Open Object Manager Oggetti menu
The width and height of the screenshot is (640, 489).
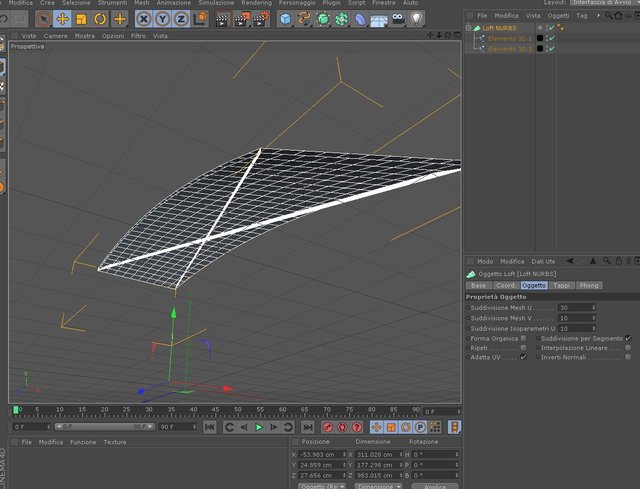(558, 16)
